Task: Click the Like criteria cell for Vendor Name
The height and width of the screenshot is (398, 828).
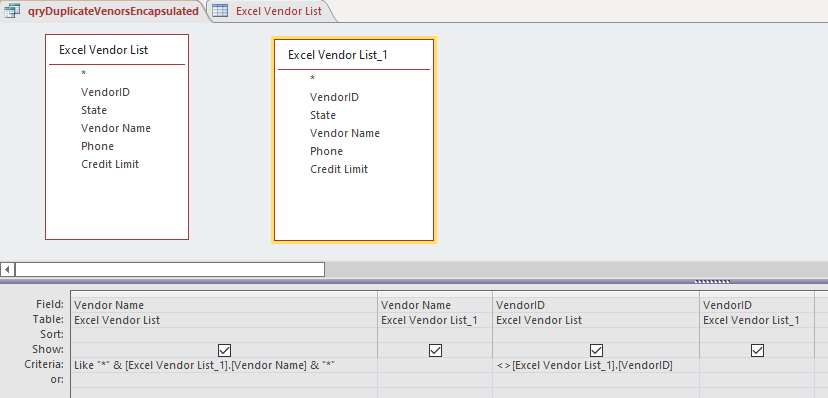Action: tap(224, 365)
